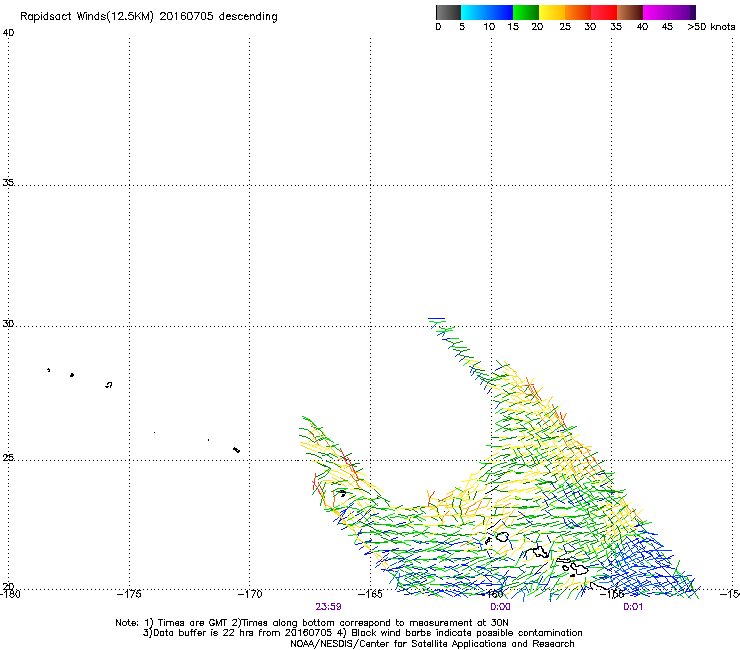Click the '-170' longitude axis label
740x650 pixels.
click(250, 594)
